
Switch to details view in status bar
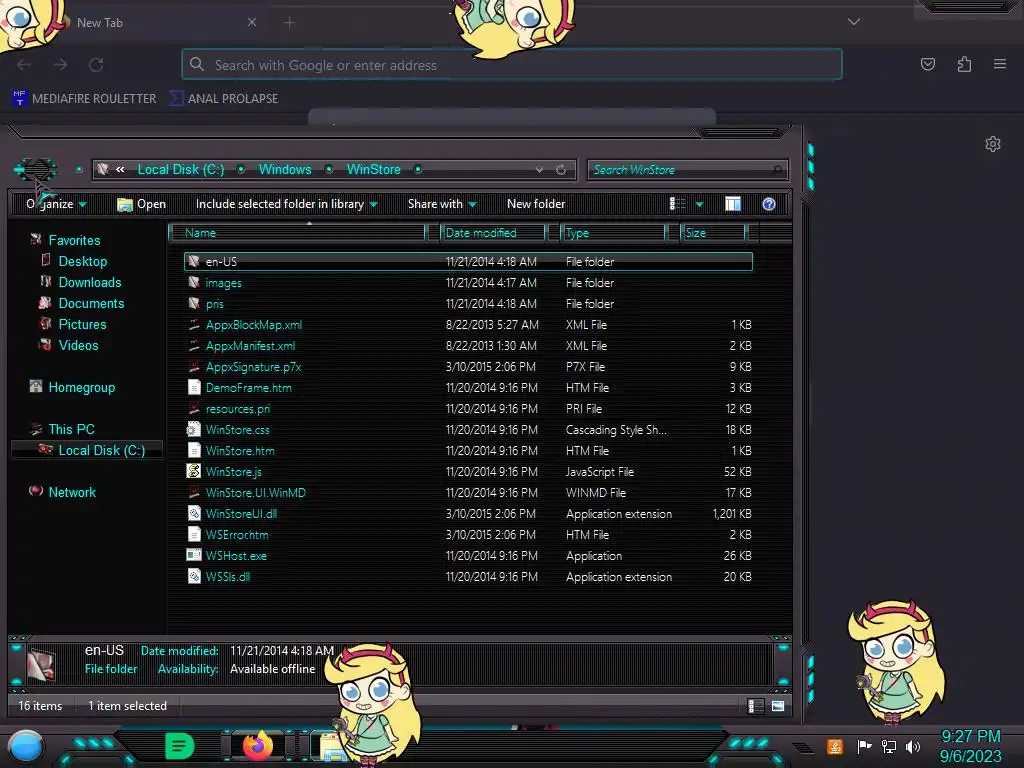click(x=756, y=706)
